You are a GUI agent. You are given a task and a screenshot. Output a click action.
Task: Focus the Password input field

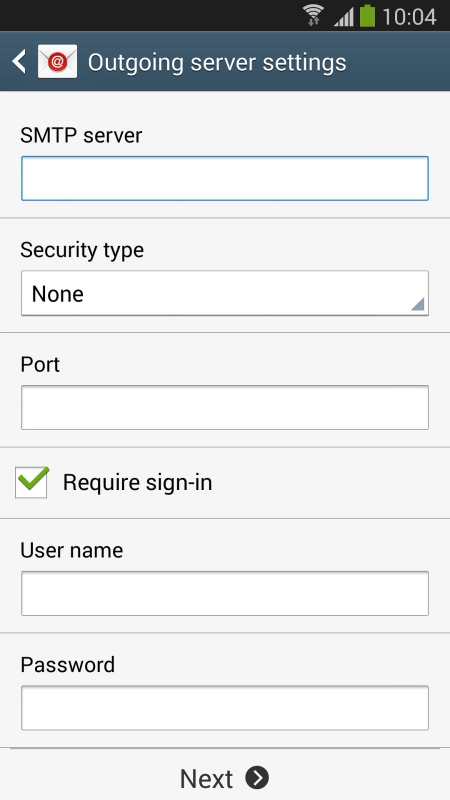pos(224,708)
